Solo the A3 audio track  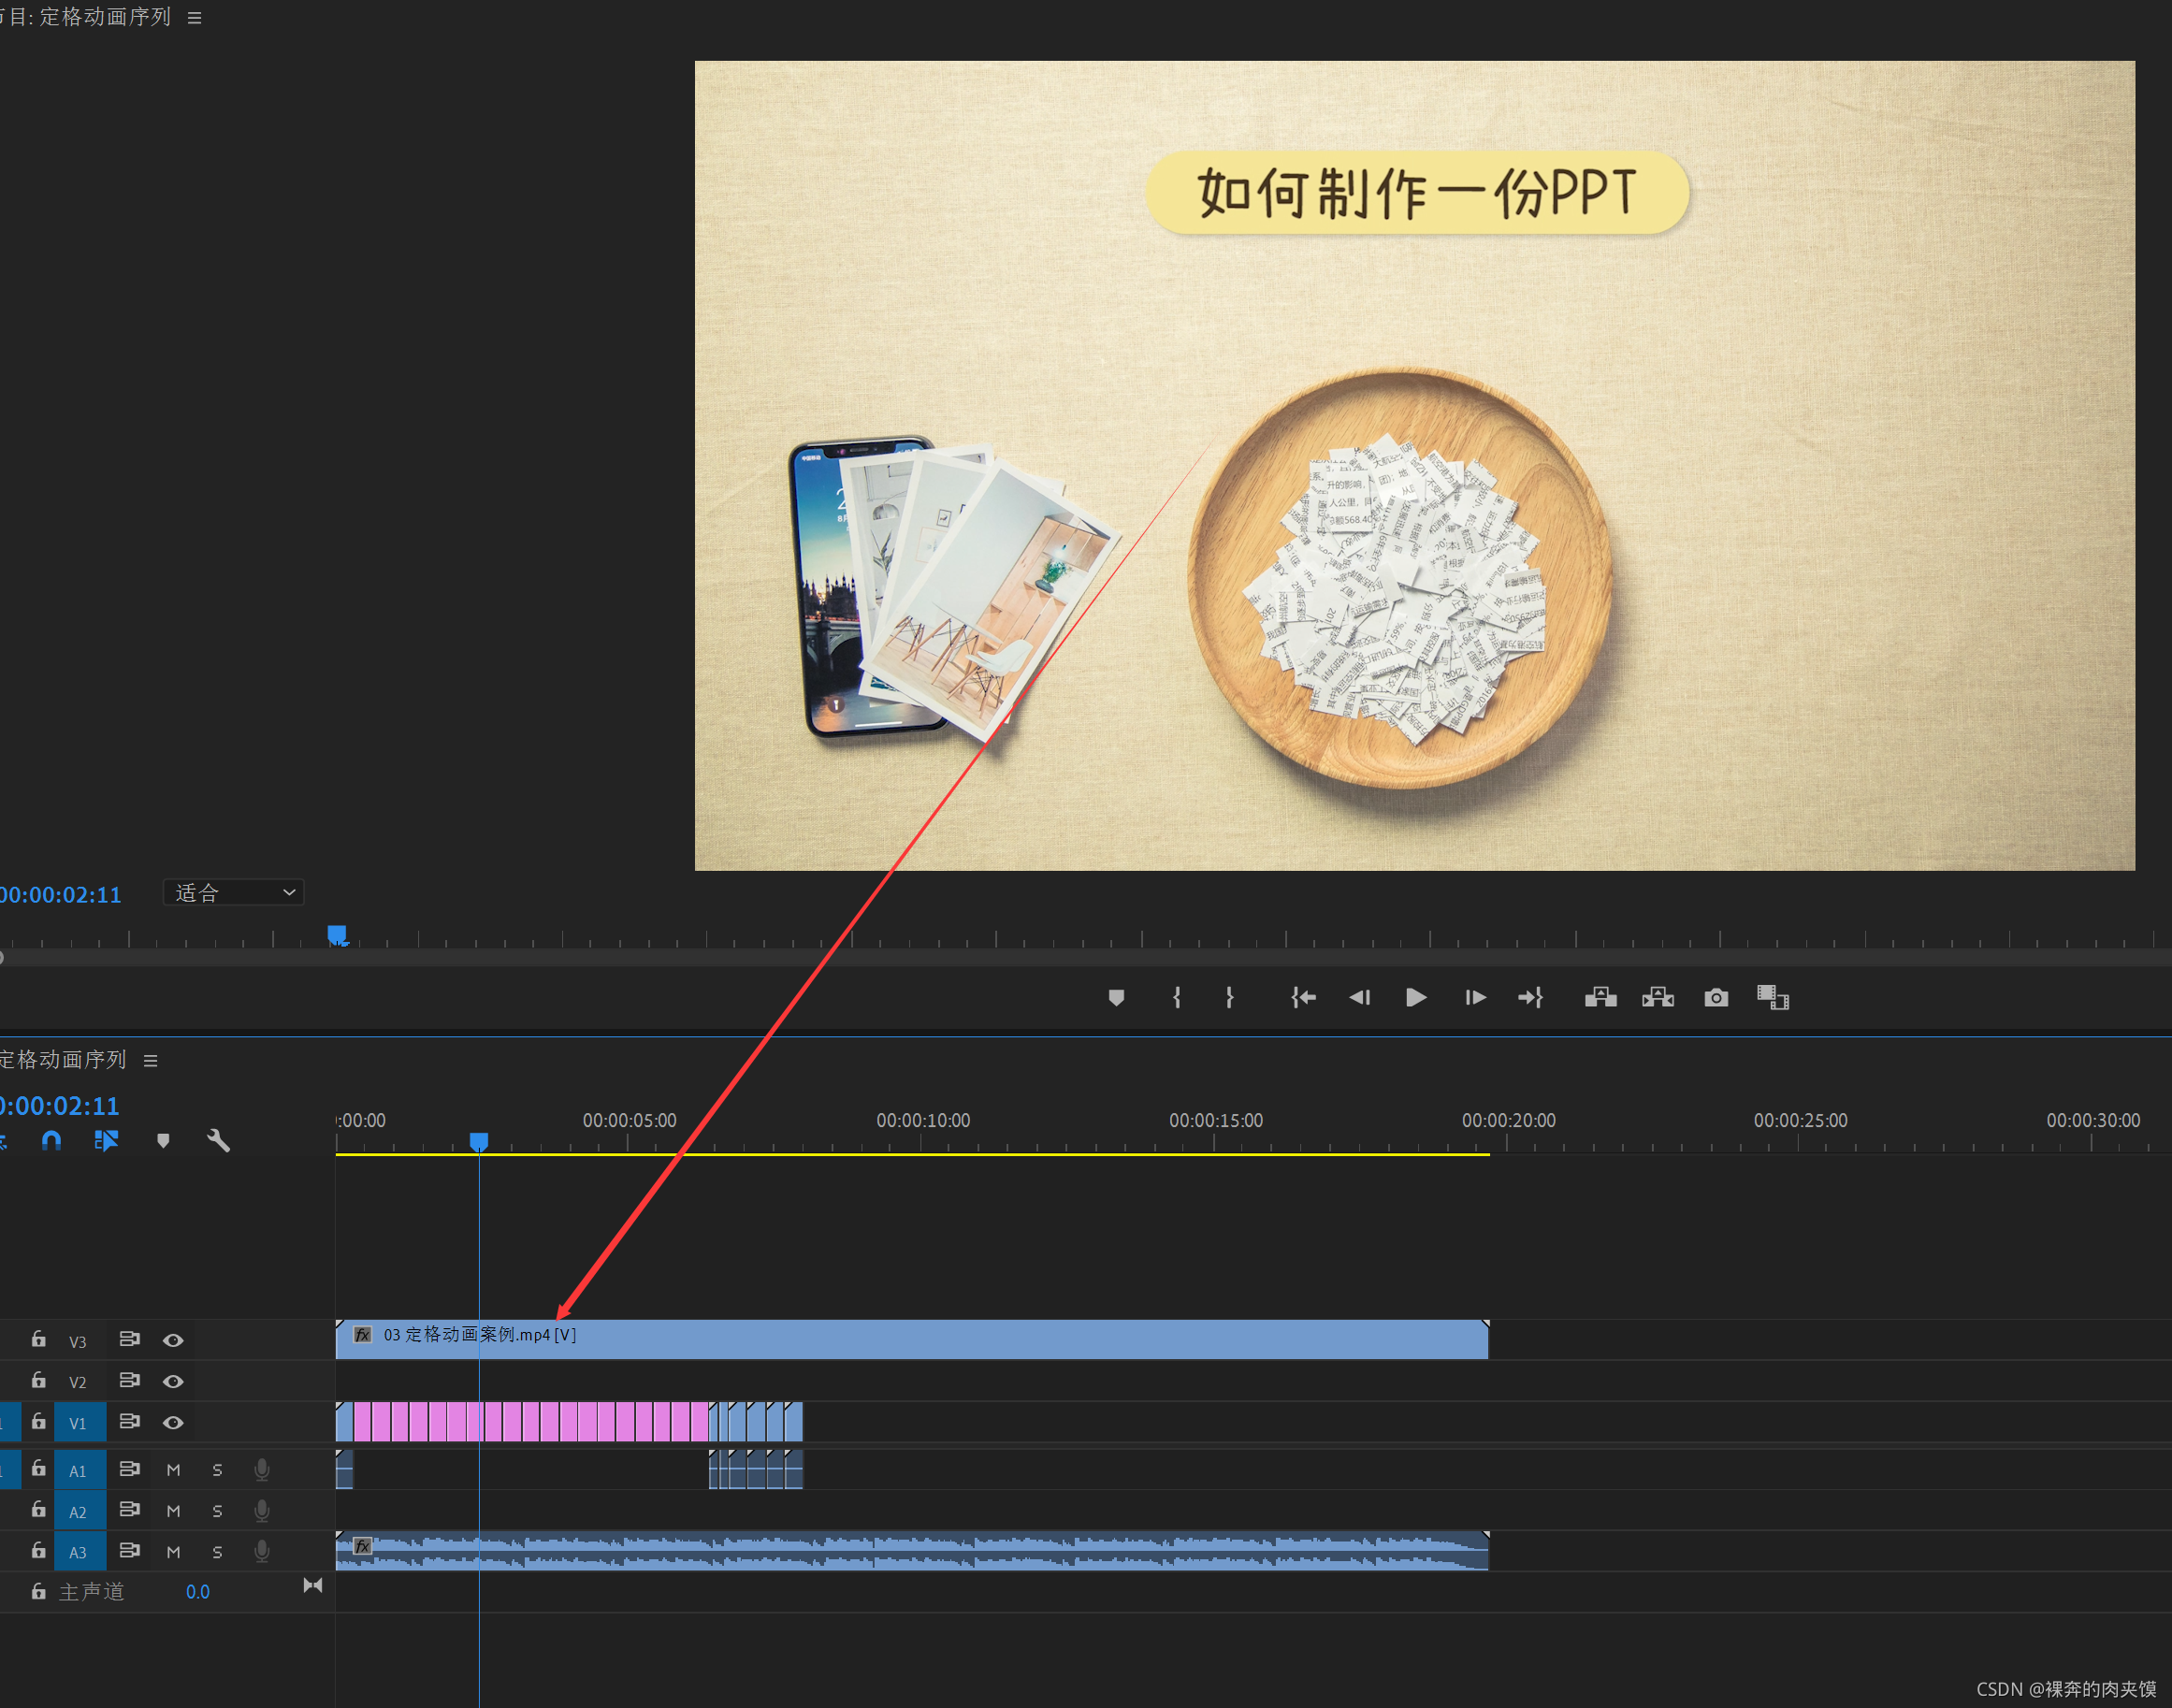point(217,1552)
